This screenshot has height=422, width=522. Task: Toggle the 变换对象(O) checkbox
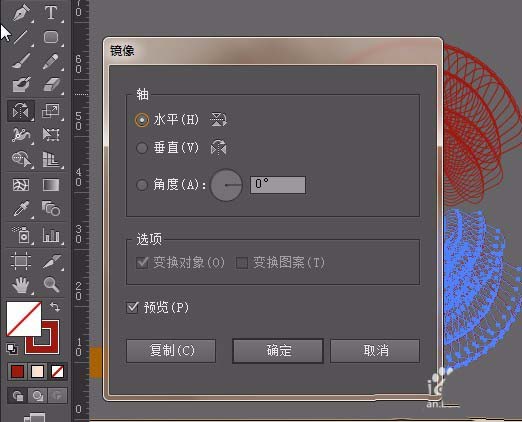(x=142, y=263)
